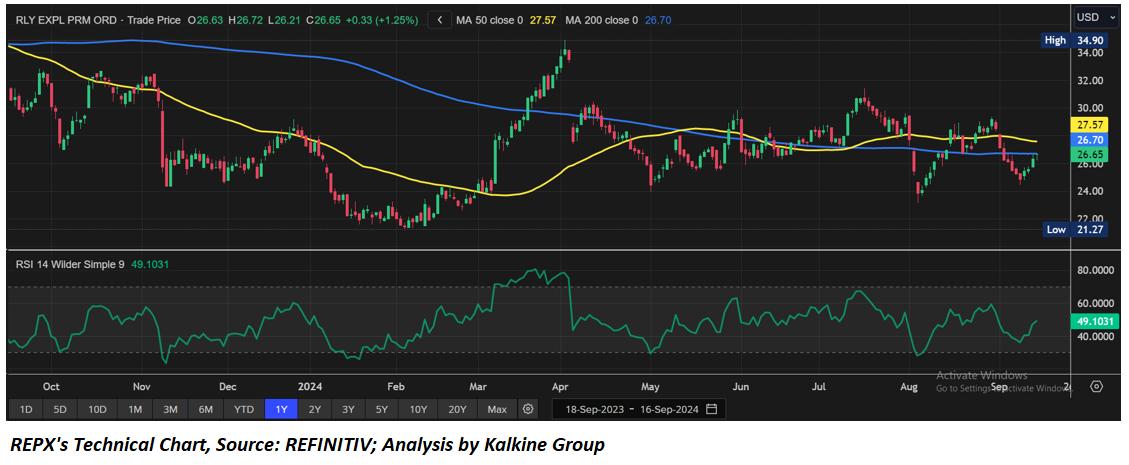The height and width of the screenshot is (465, 1129).
Task: Select the 5D time range
Action: (60, 410)
